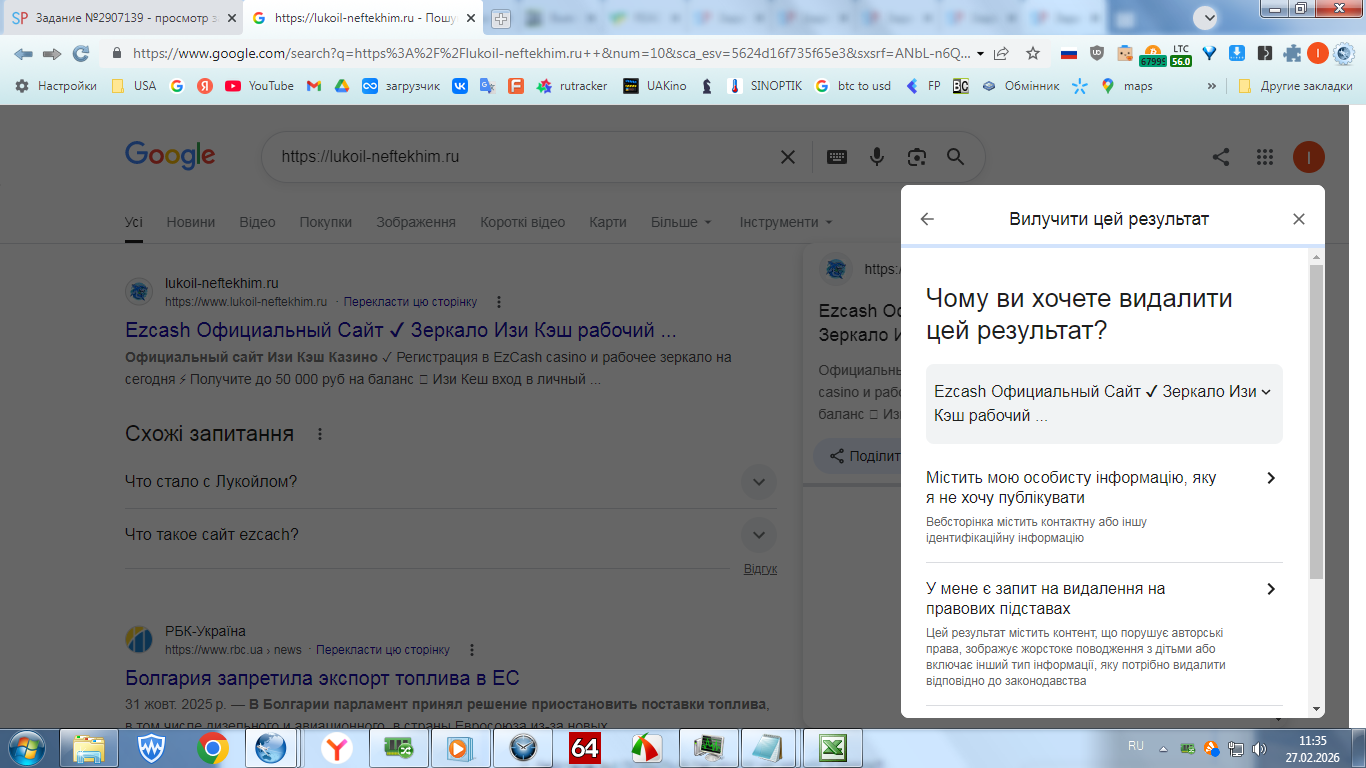Open the 'Більше' dropdown menu
Screen dimensions: 1366x768
(681, 222)
